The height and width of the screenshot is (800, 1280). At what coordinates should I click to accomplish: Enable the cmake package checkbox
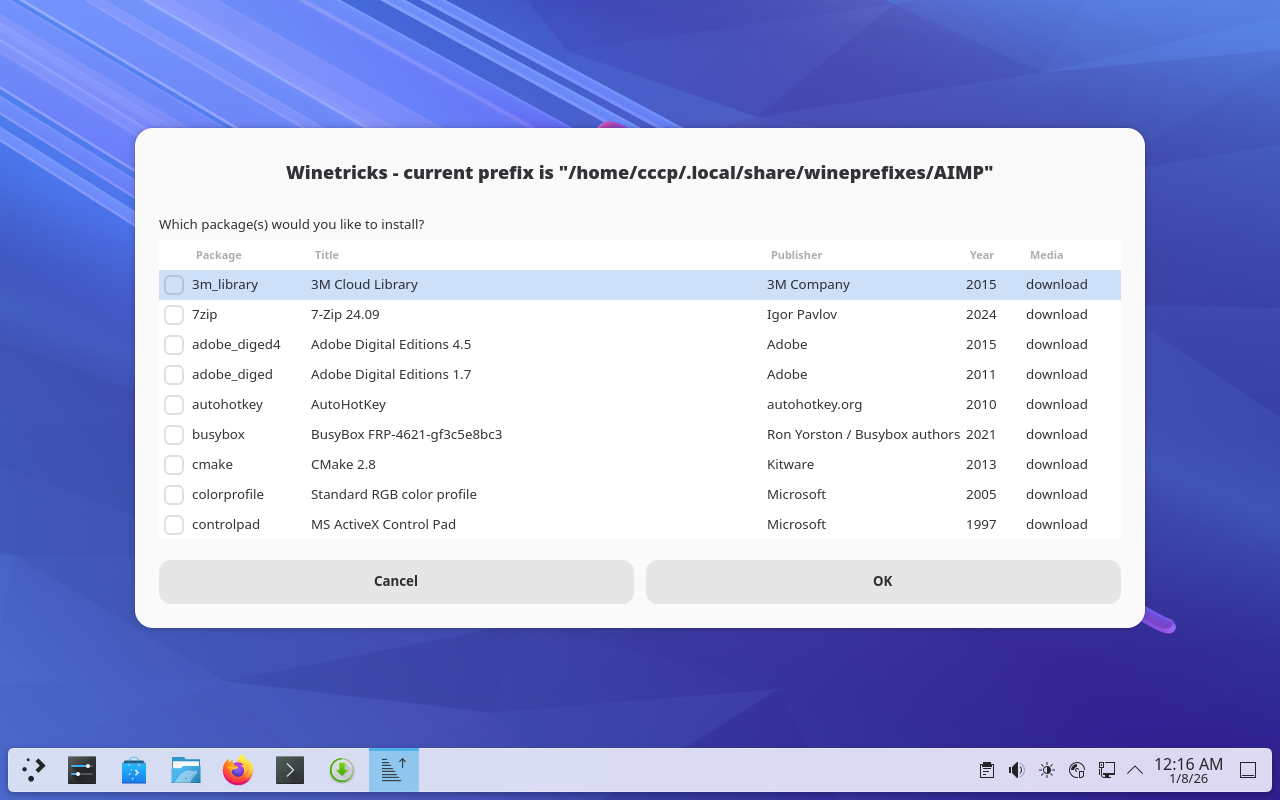point(174,465)
